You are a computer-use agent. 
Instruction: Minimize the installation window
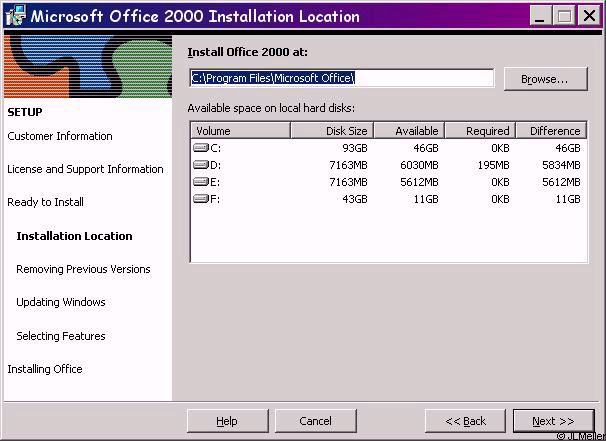pyautogui.click(x=540, y=16)
